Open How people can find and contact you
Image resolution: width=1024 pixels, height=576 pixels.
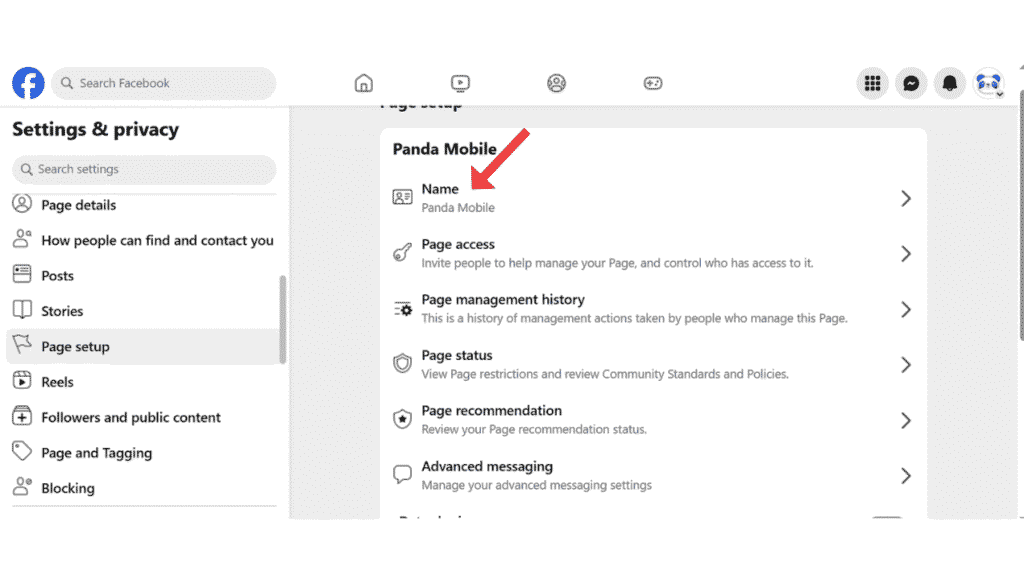point(142,240)
